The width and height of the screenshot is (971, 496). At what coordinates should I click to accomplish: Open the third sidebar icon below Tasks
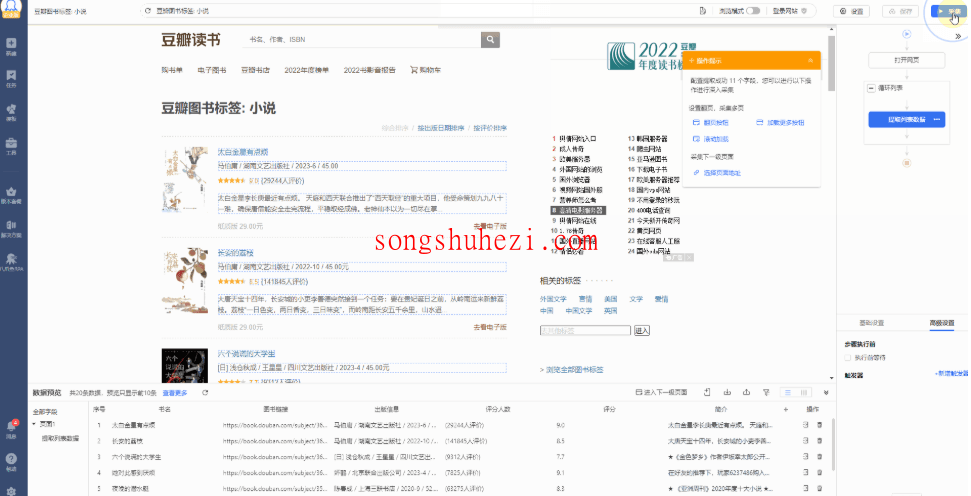(x=11, y=109)
